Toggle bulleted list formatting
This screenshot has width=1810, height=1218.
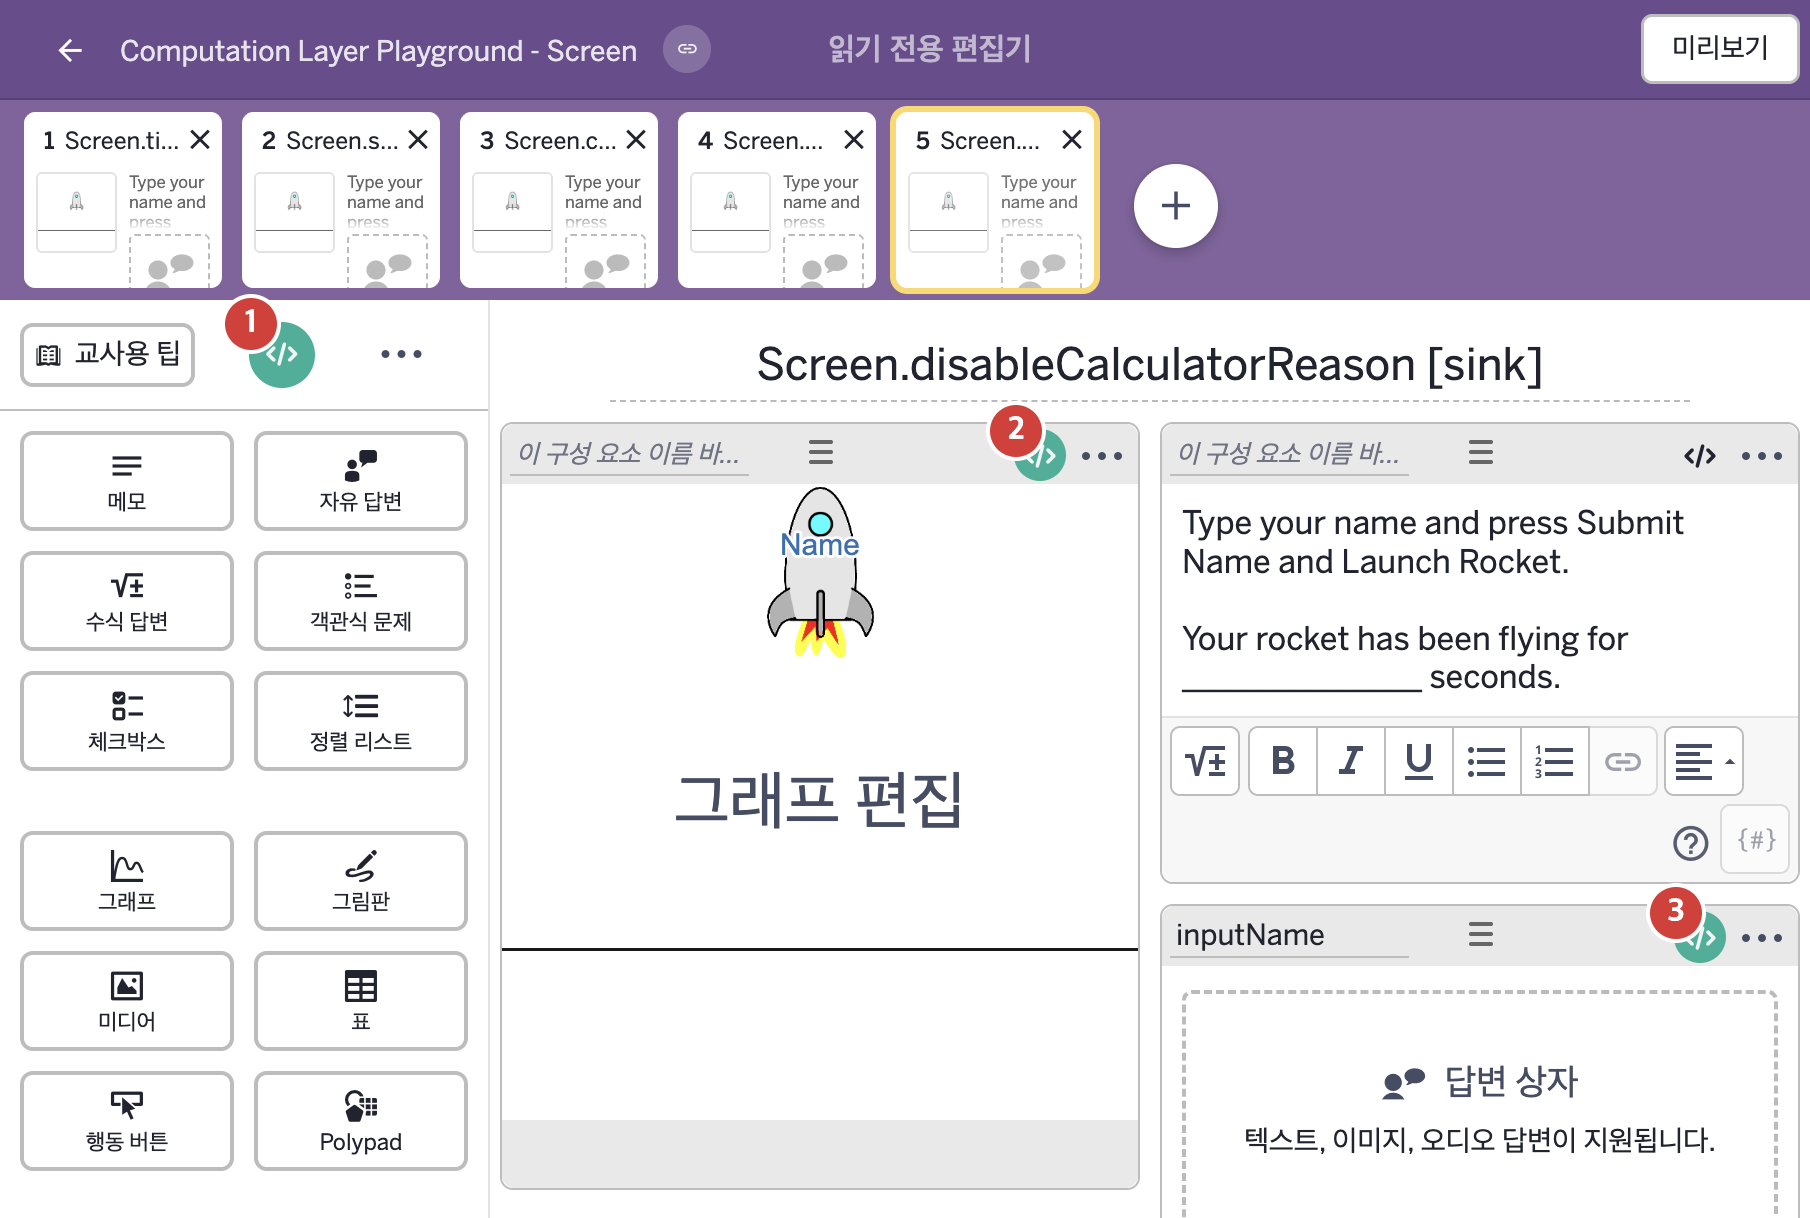point(1487,761)
